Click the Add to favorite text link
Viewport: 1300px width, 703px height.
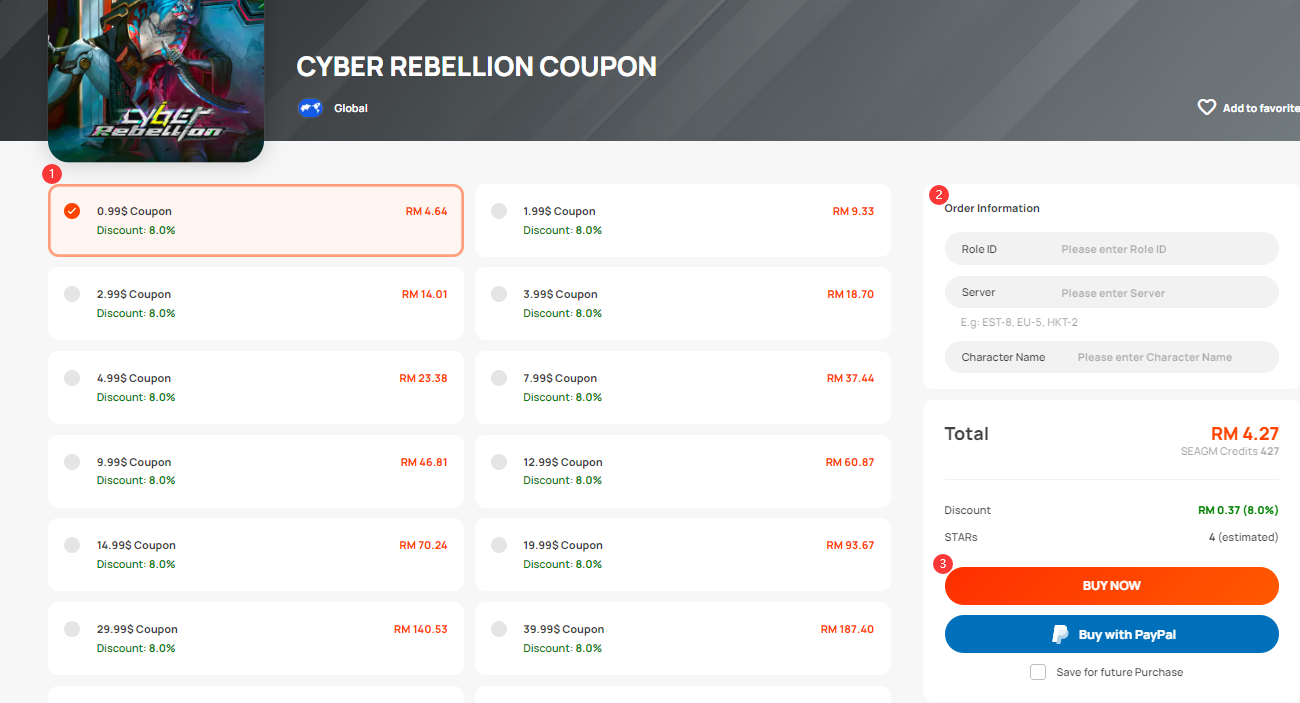pyautogui.click(x=1261, y=108)
